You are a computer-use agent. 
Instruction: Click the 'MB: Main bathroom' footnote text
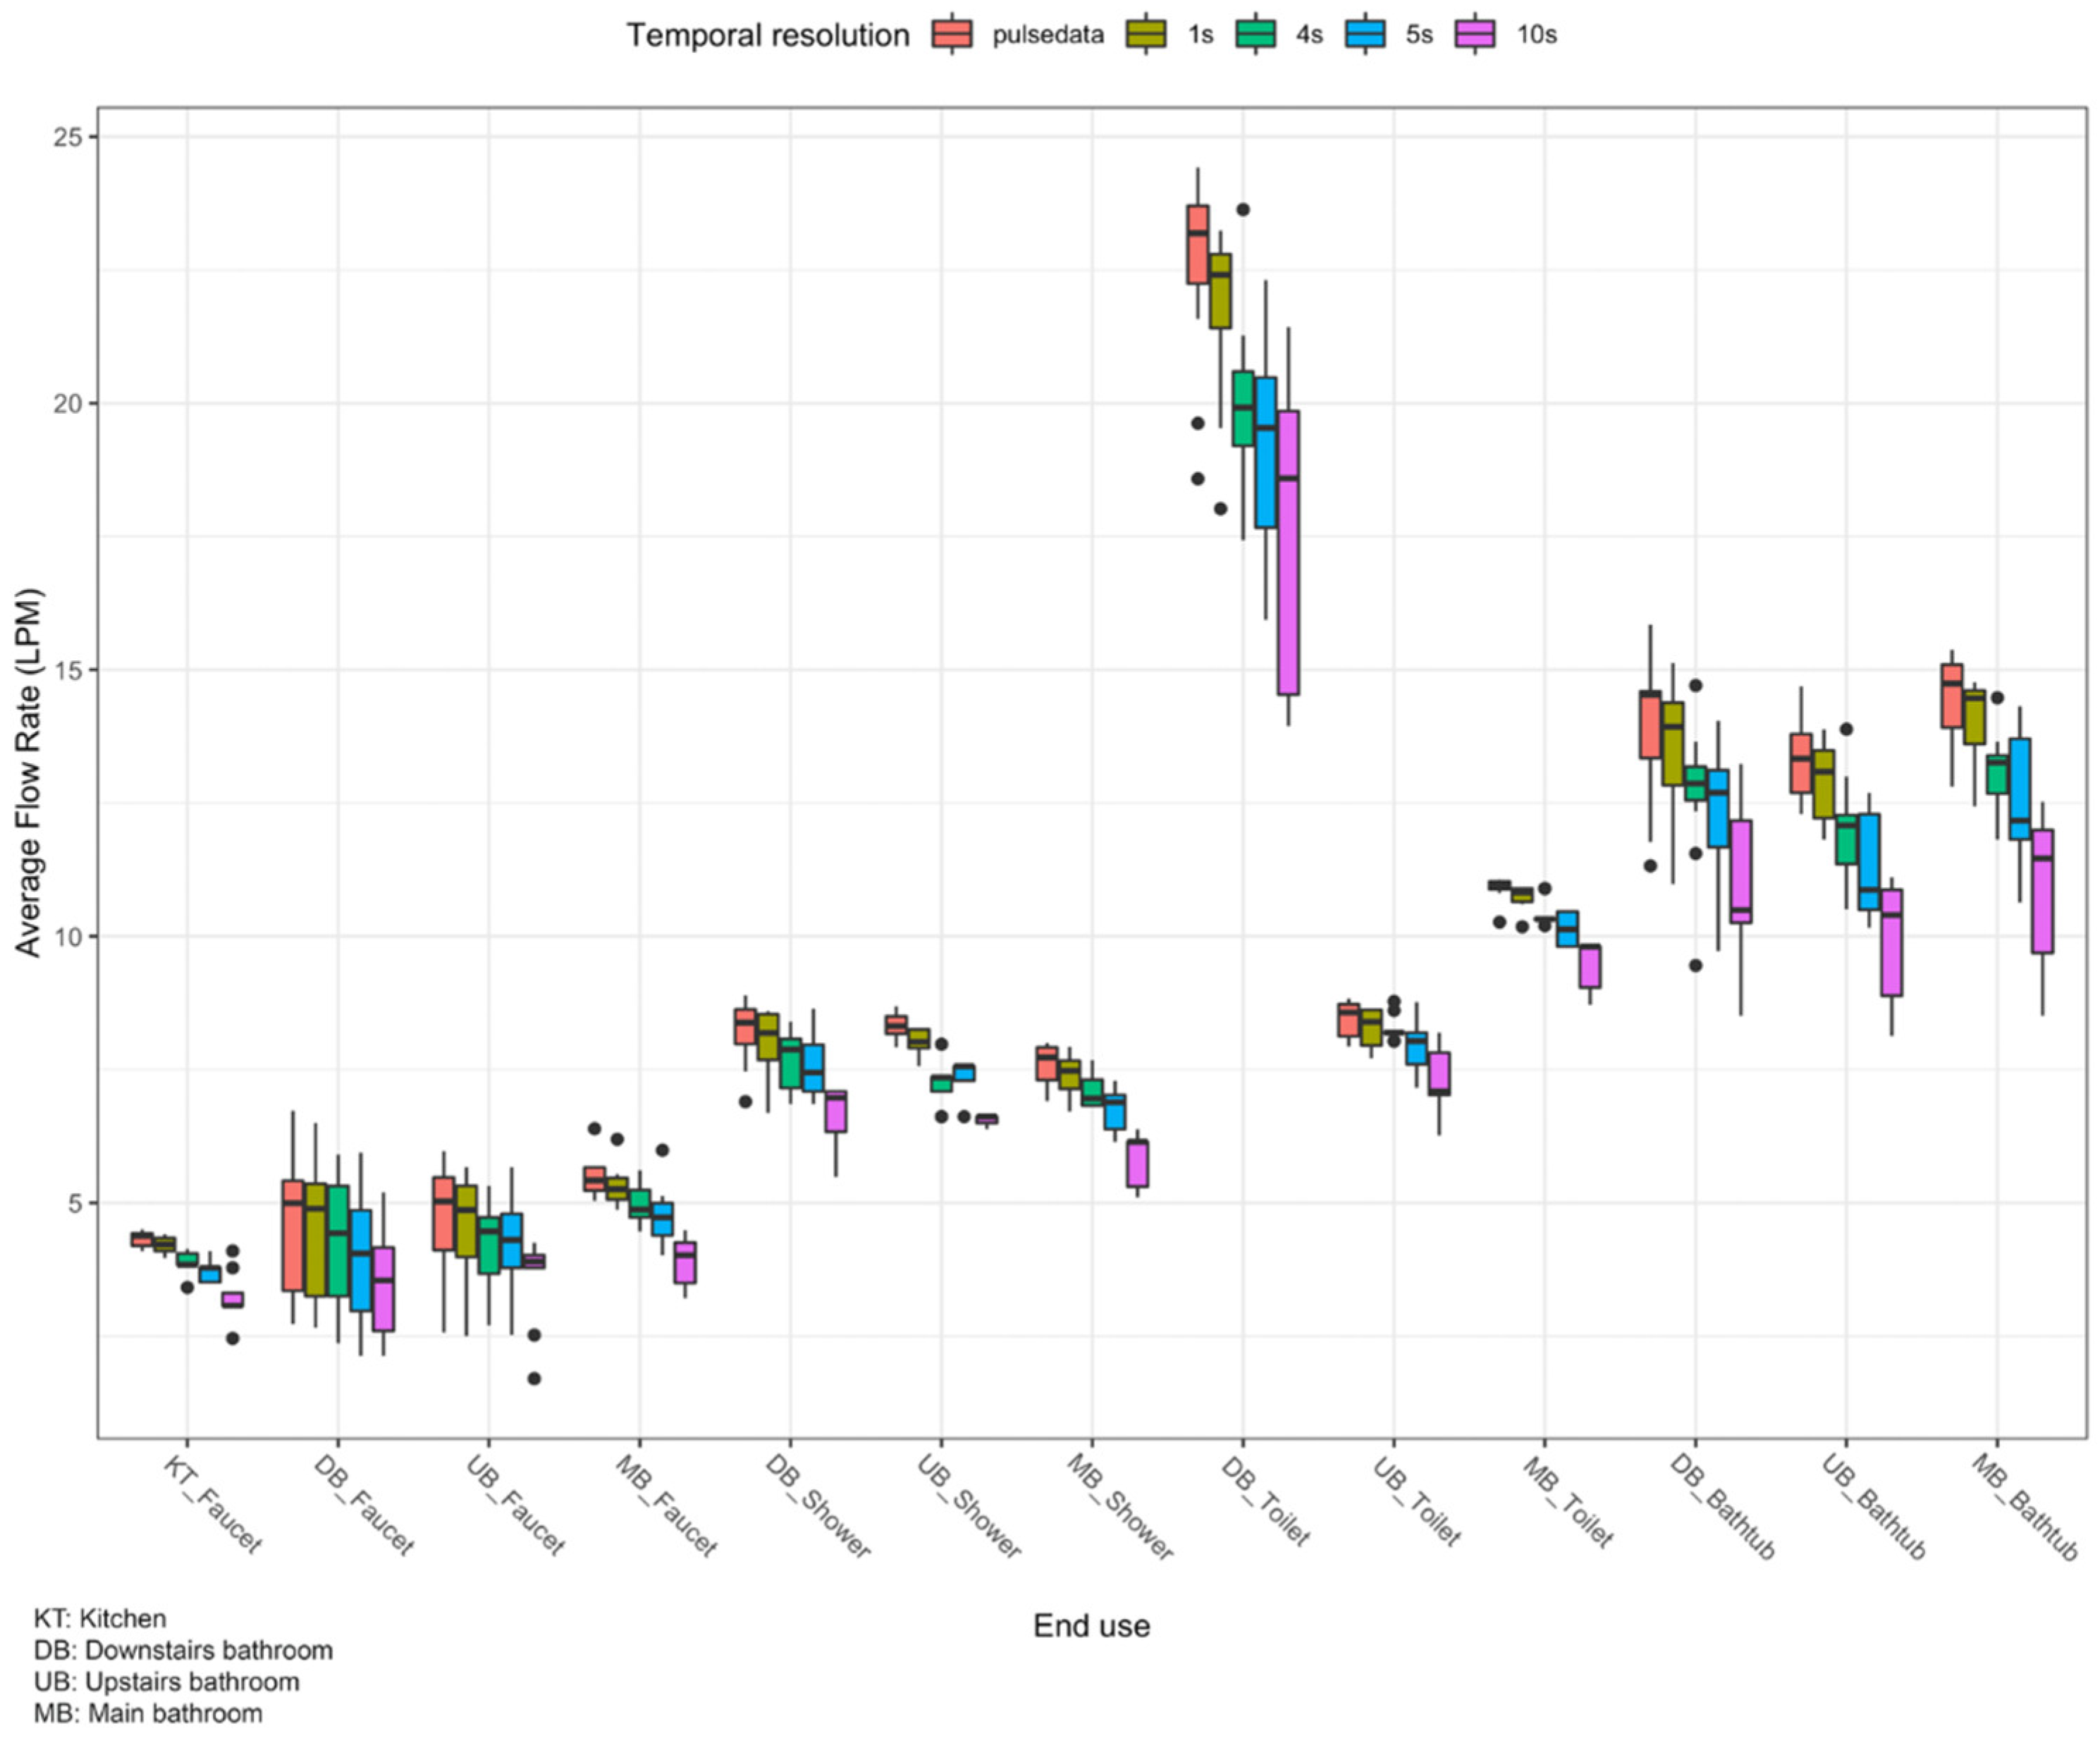148,1713
